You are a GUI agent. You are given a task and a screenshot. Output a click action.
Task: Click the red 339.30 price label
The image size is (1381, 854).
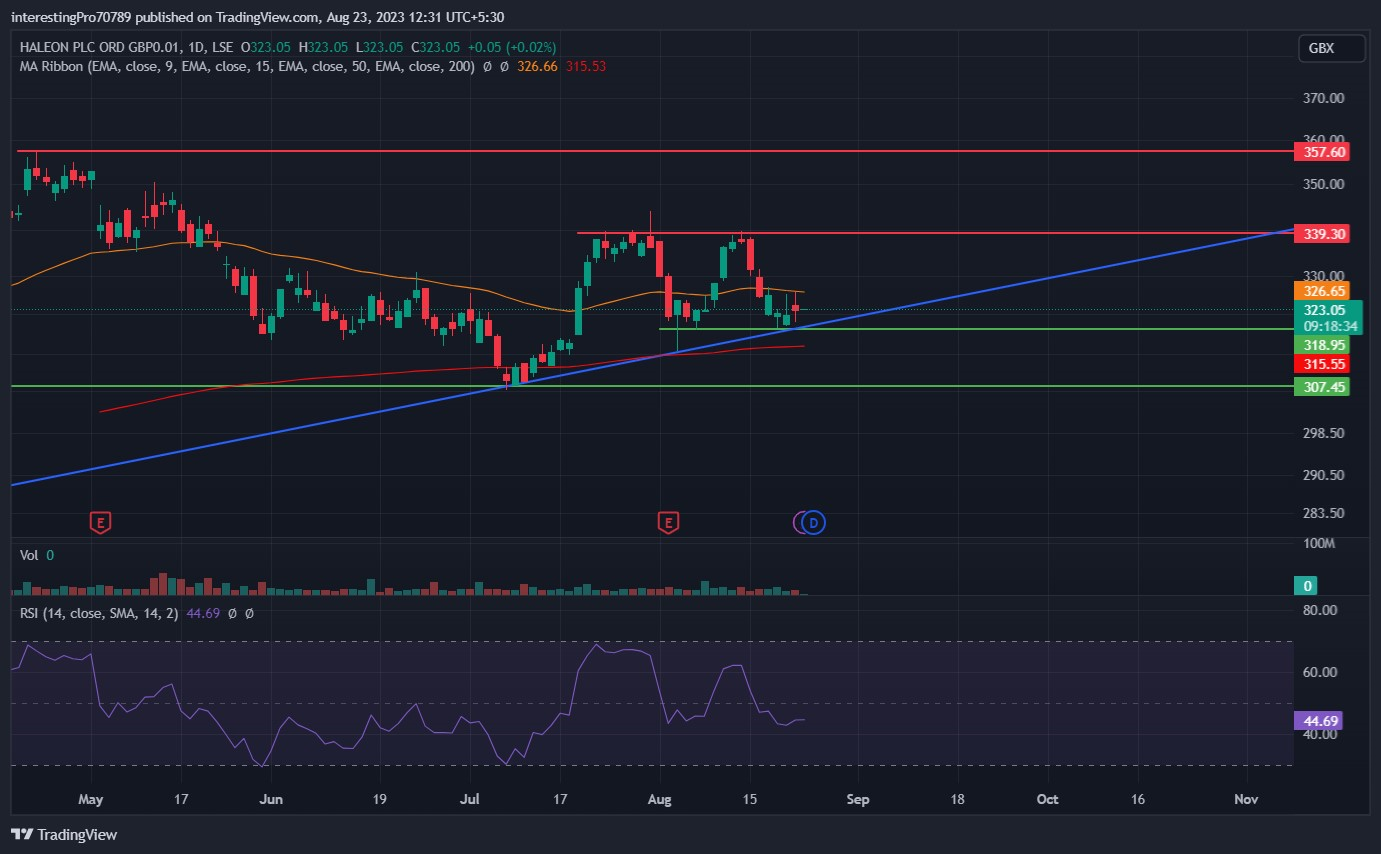tap(1321, 233)
